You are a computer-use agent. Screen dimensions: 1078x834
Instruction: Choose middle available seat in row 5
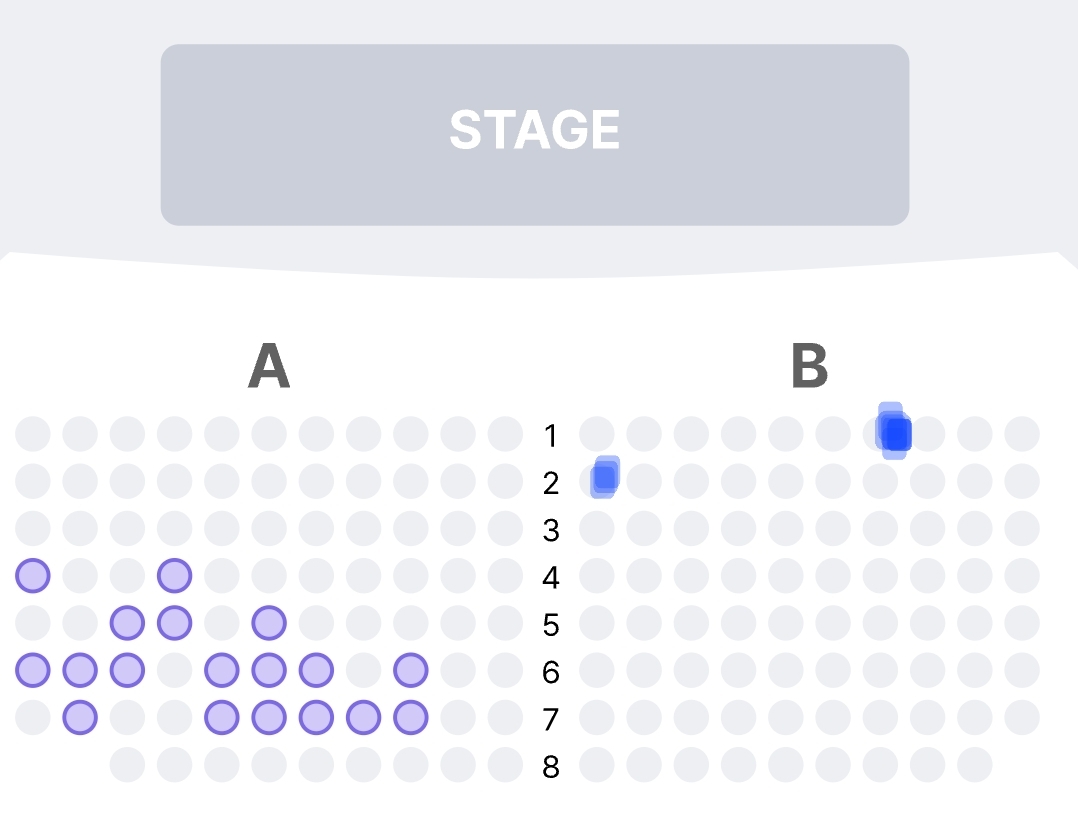click(174, 622)
